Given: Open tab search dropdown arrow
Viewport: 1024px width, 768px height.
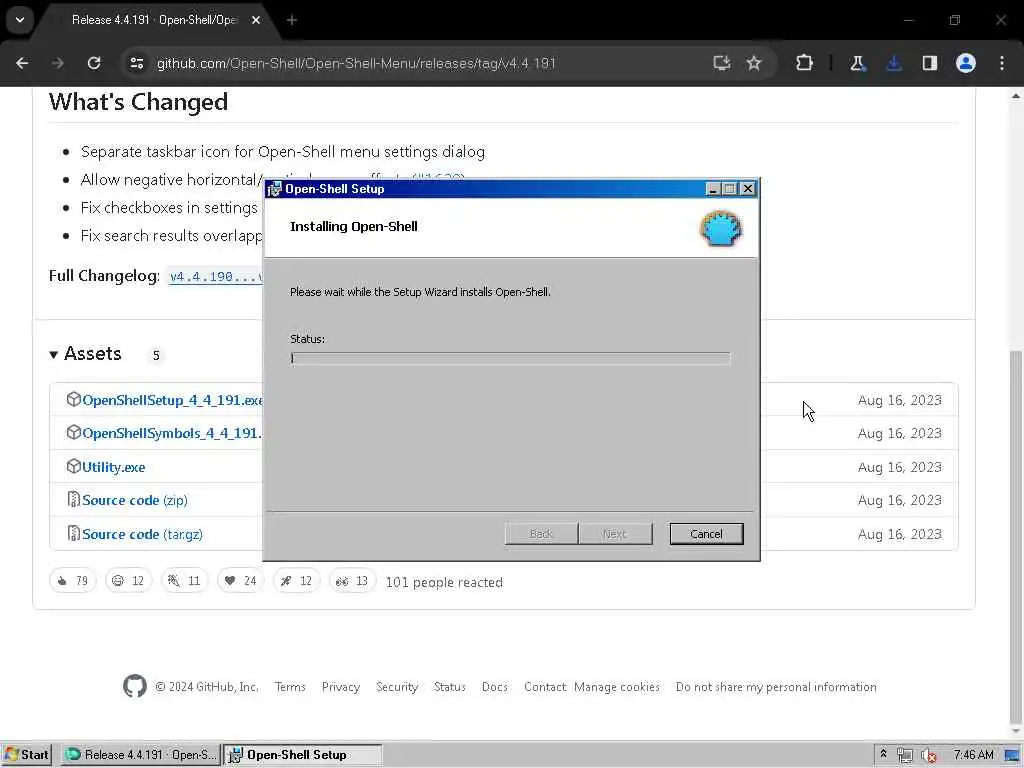Looking at the screenshot, I should click(x=20, y=20).
